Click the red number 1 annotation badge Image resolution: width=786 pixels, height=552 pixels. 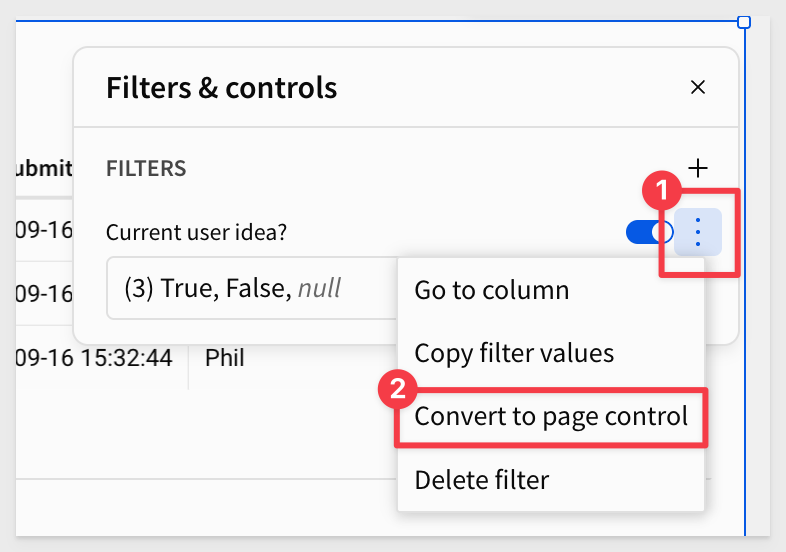point(662,190)
